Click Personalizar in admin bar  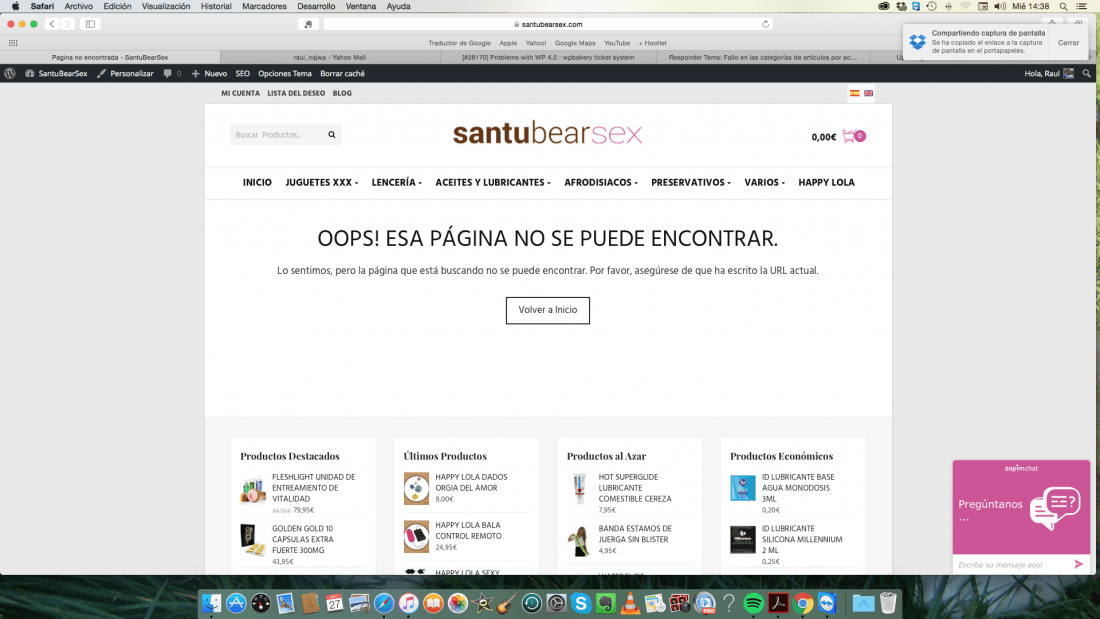tap(125, 74)
